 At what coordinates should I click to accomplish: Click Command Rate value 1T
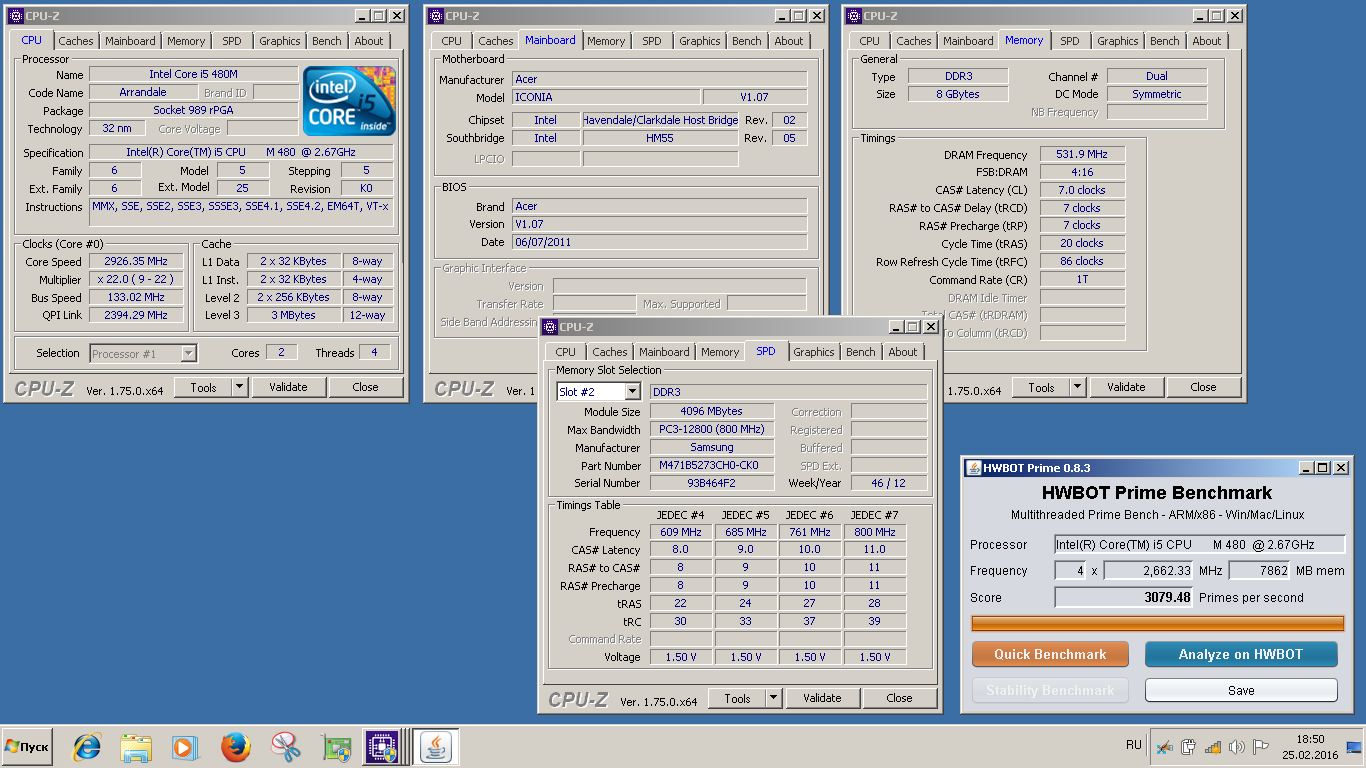click(1082, 280)
